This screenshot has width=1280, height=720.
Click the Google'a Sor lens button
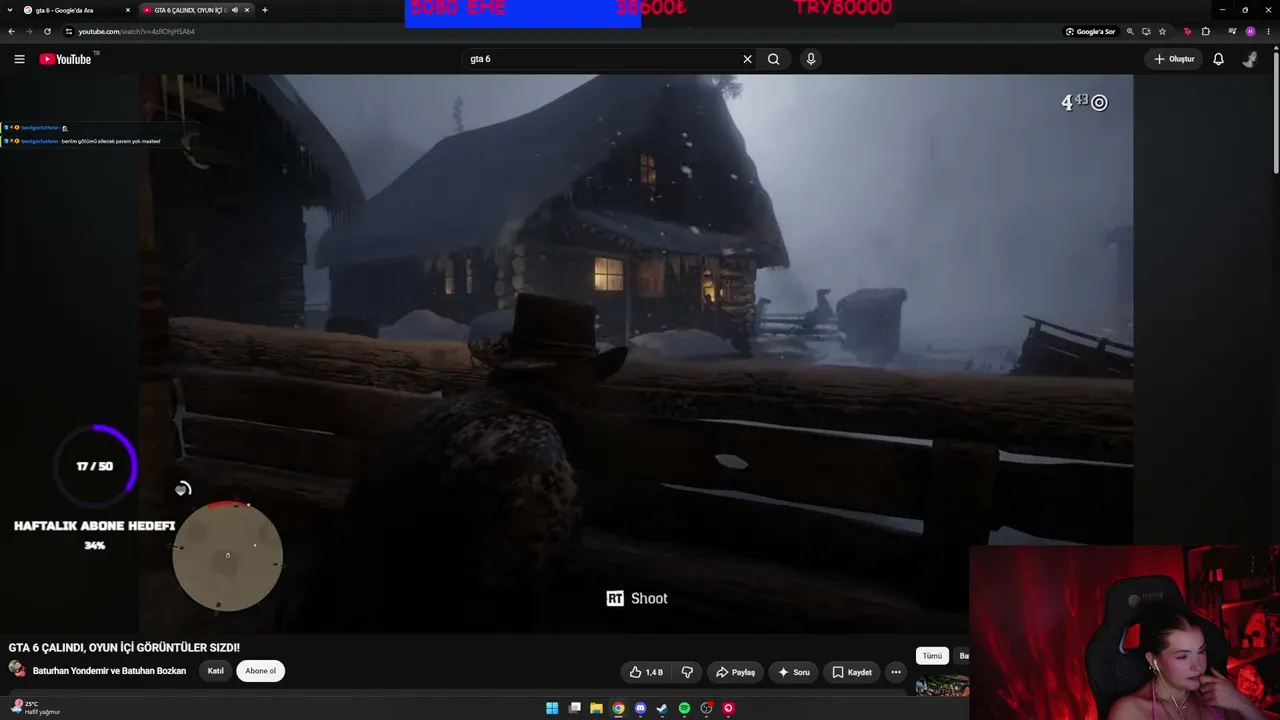pos(1090,31)
